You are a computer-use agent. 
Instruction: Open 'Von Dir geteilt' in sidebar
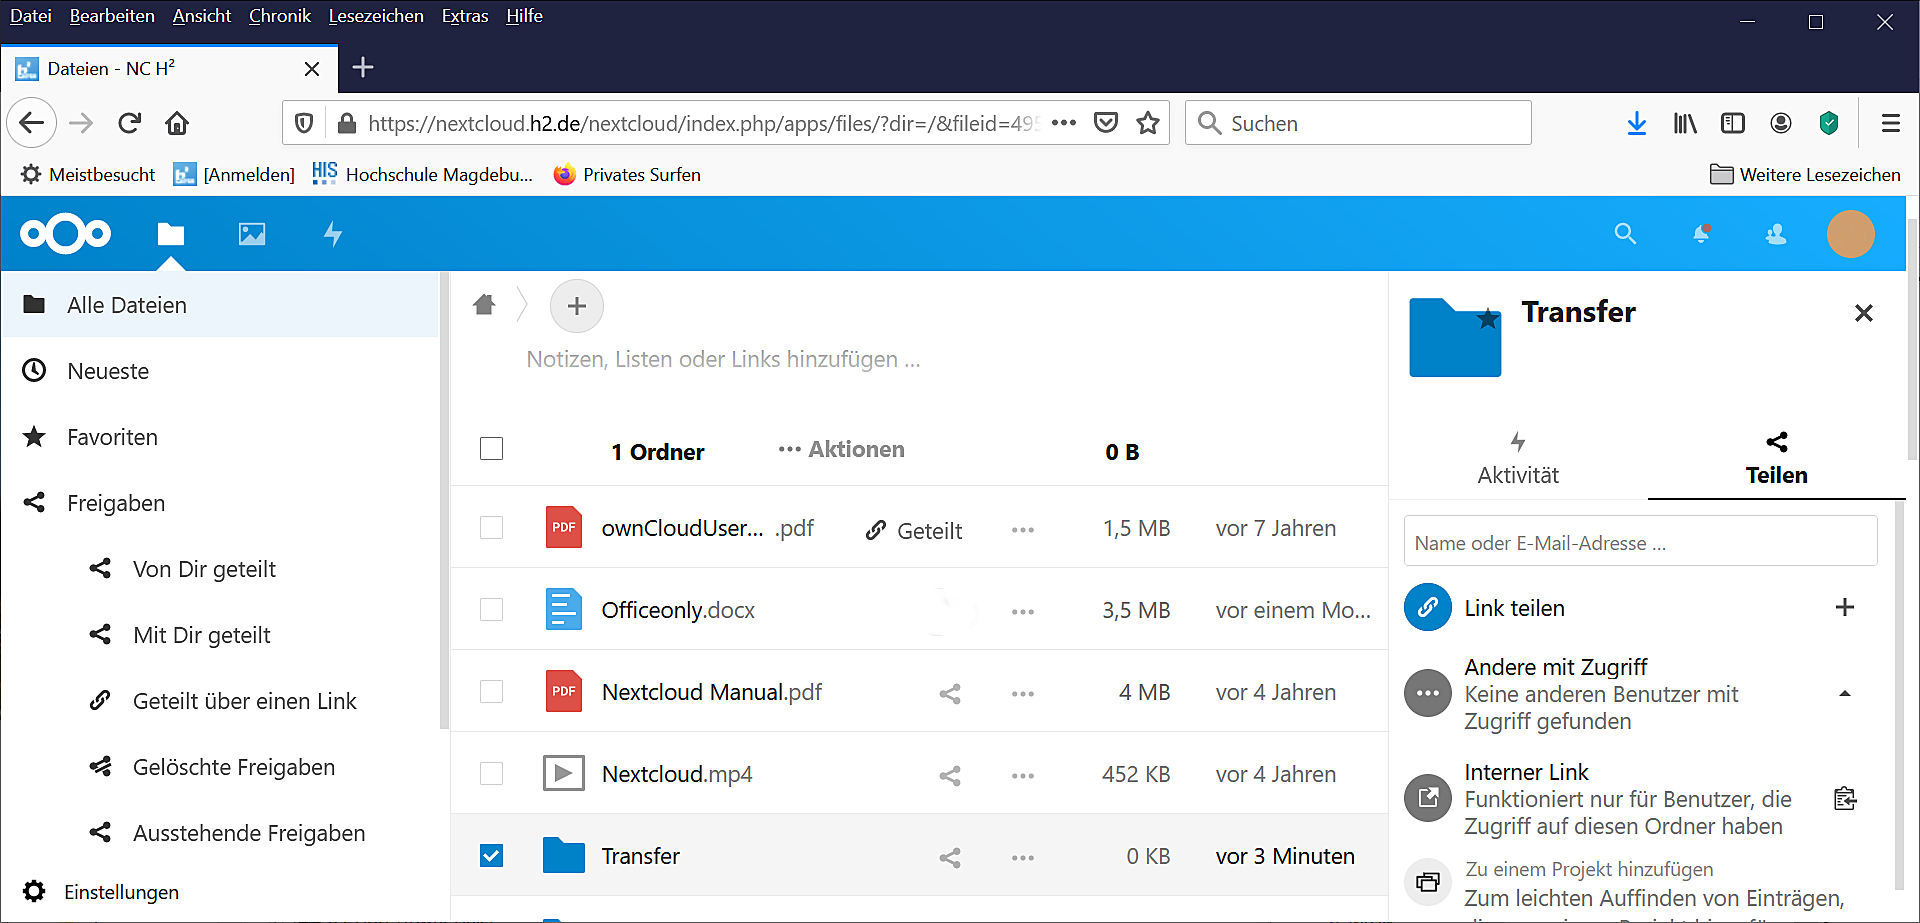point(204,569)
